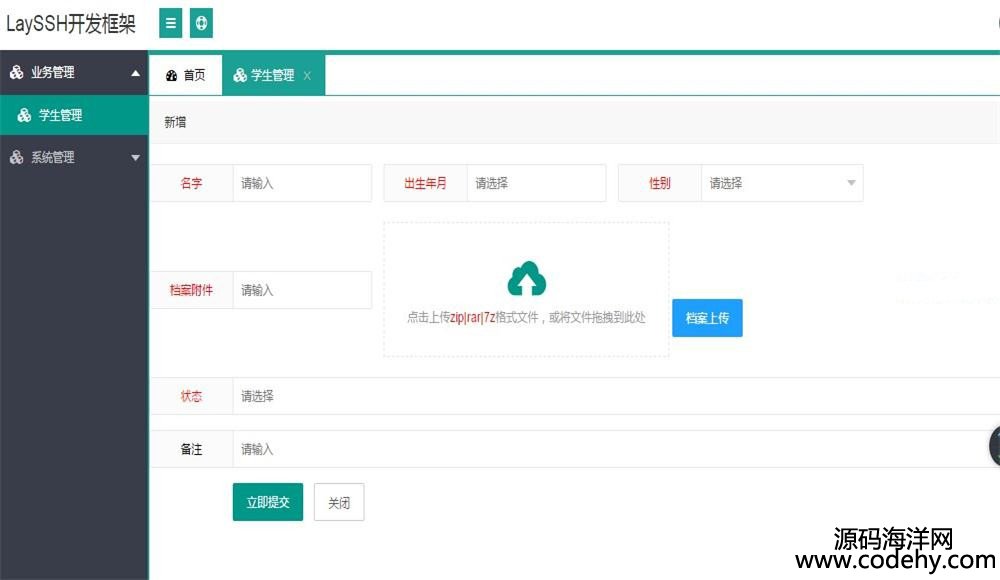
Task: Focus the 档案附件 input field
Action: point(302,290)
